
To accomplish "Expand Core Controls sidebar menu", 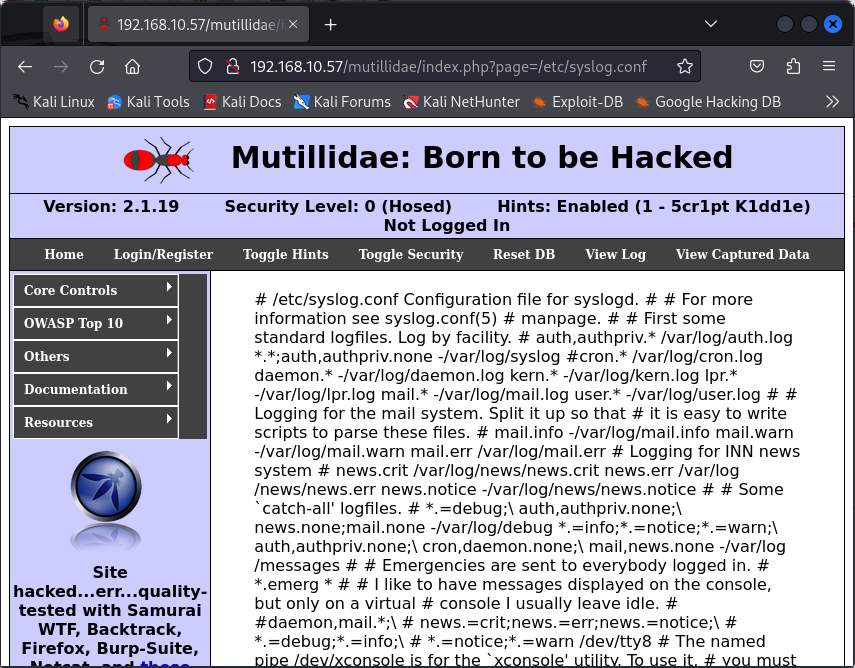I will [96, 290].
